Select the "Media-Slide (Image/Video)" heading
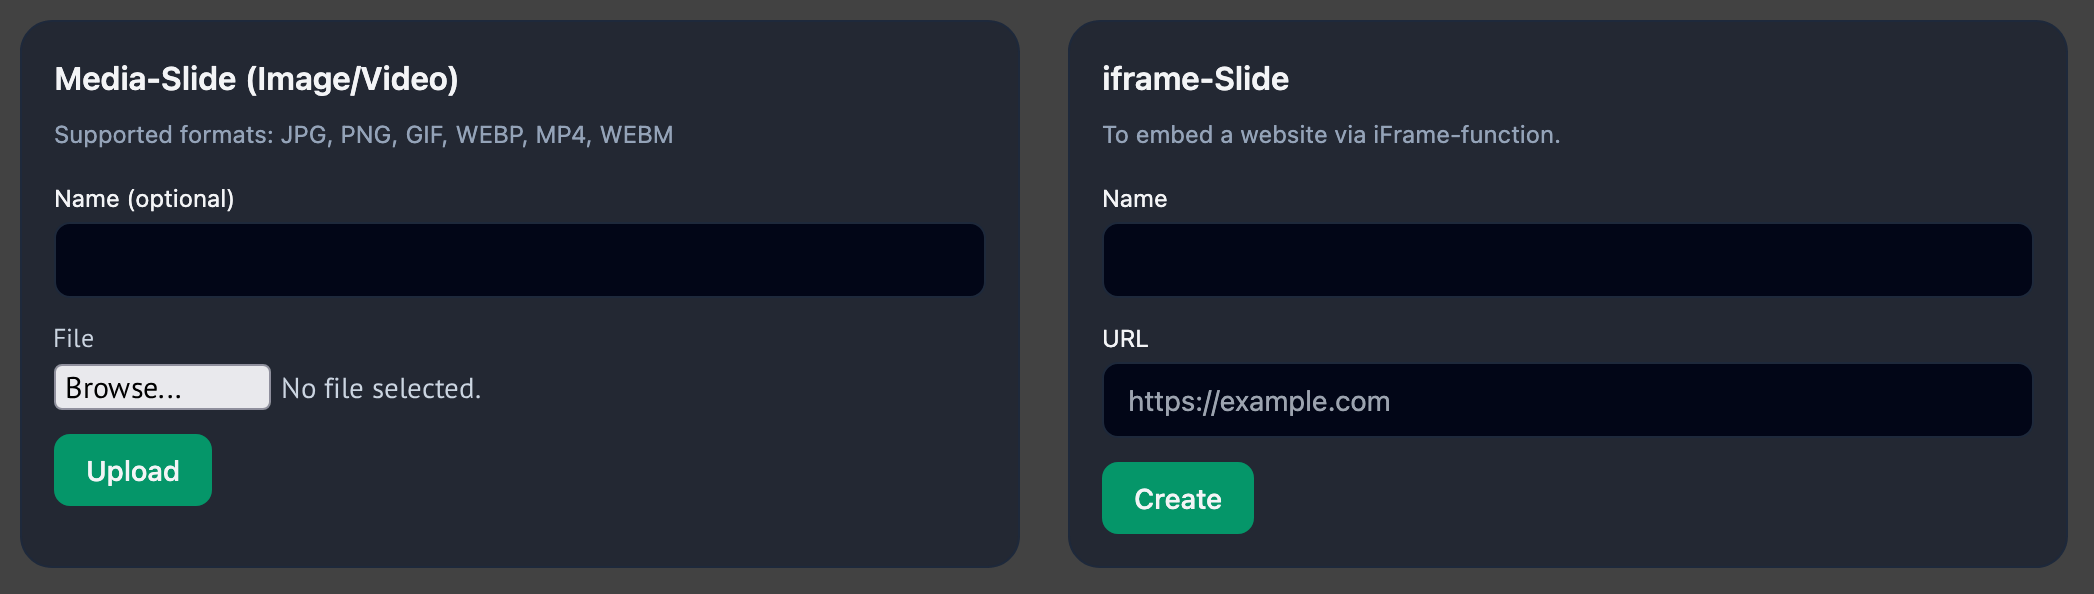2094x594 pixels. click(x=256, y=79)
